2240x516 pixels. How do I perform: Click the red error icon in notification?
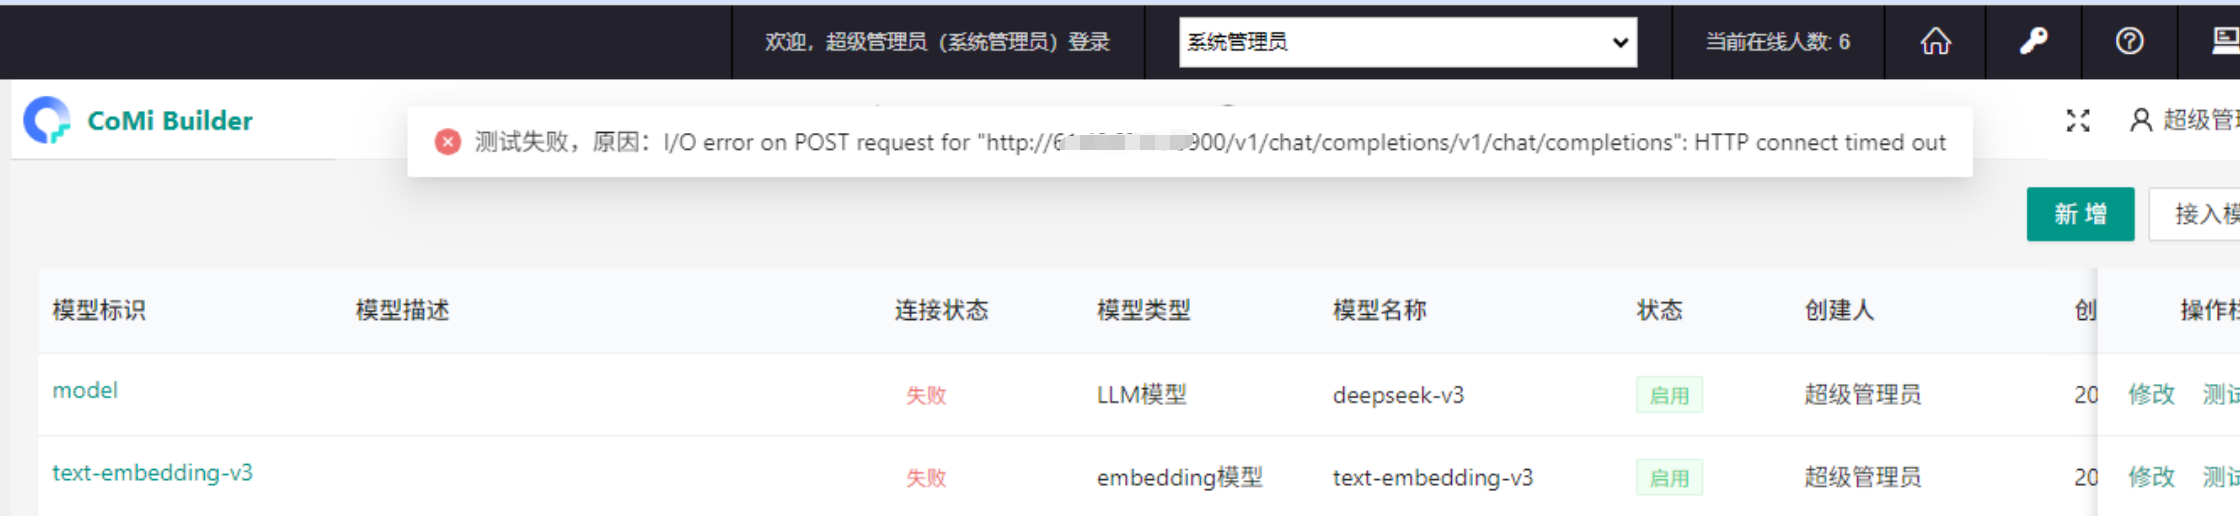click(x=448, y=142)
